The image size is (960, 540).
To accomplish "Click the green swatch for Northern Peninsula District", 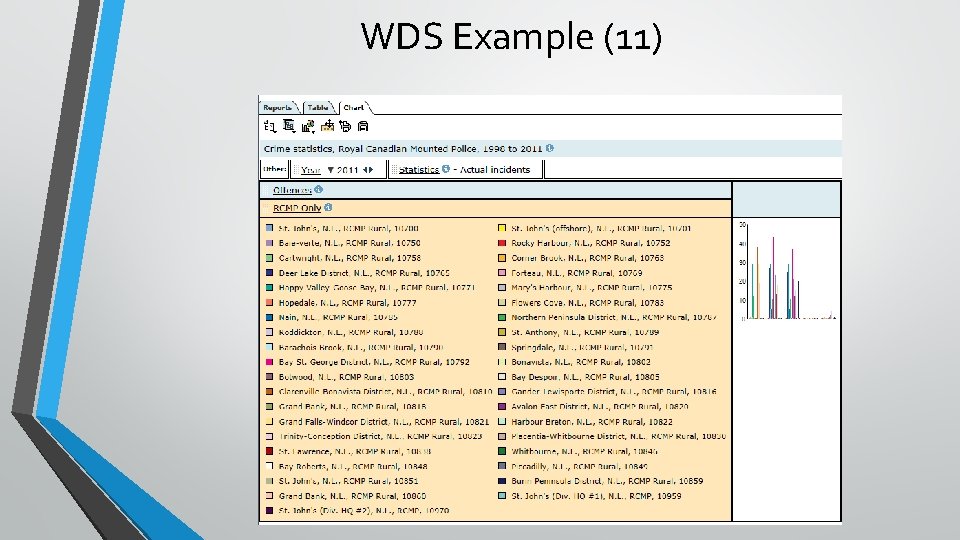I will (502, 317).
